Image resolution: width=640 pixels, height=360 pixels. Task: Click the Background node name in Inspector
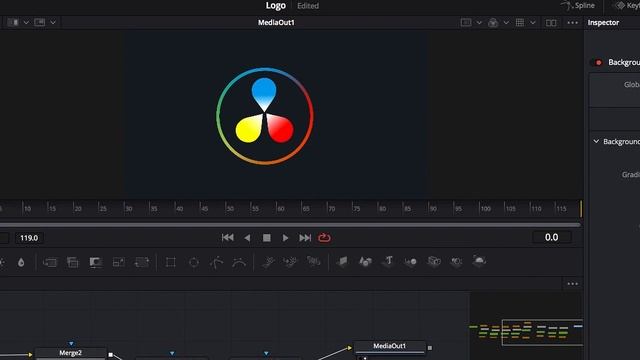pyautogui.click(x=624, y=62)
